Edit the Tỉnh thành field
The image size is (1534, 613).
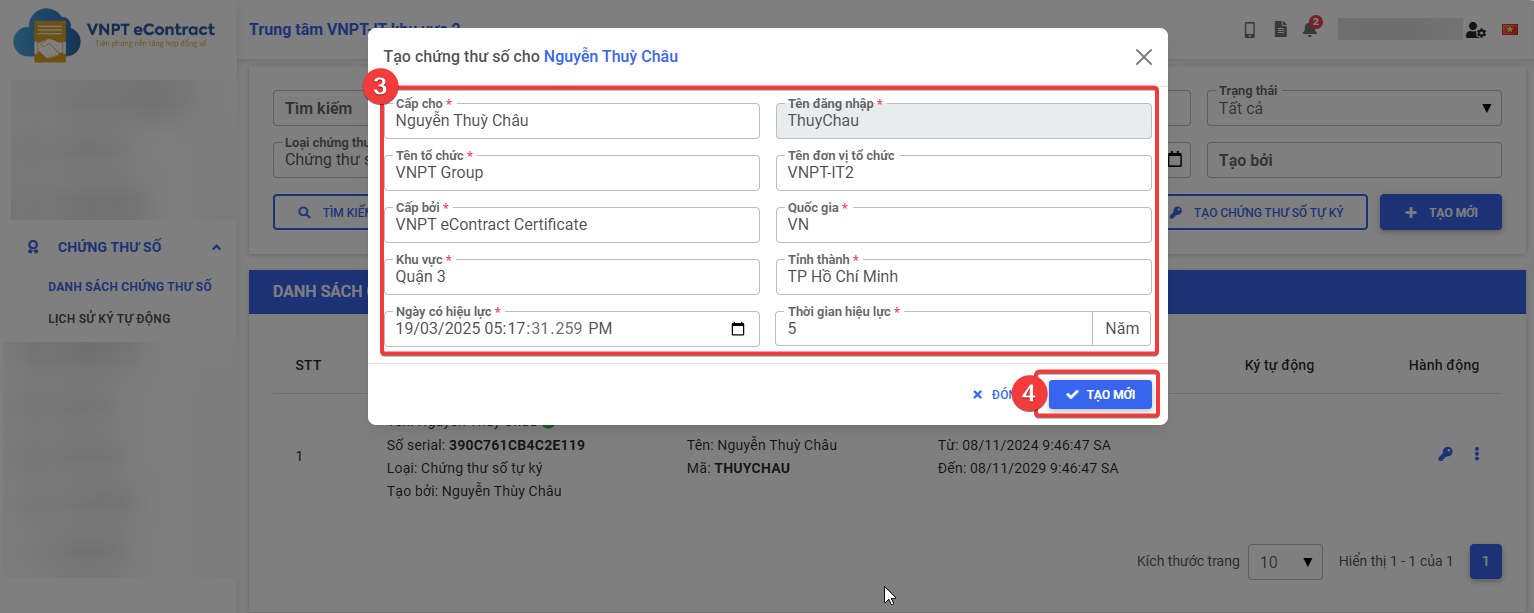pos(963,277)
